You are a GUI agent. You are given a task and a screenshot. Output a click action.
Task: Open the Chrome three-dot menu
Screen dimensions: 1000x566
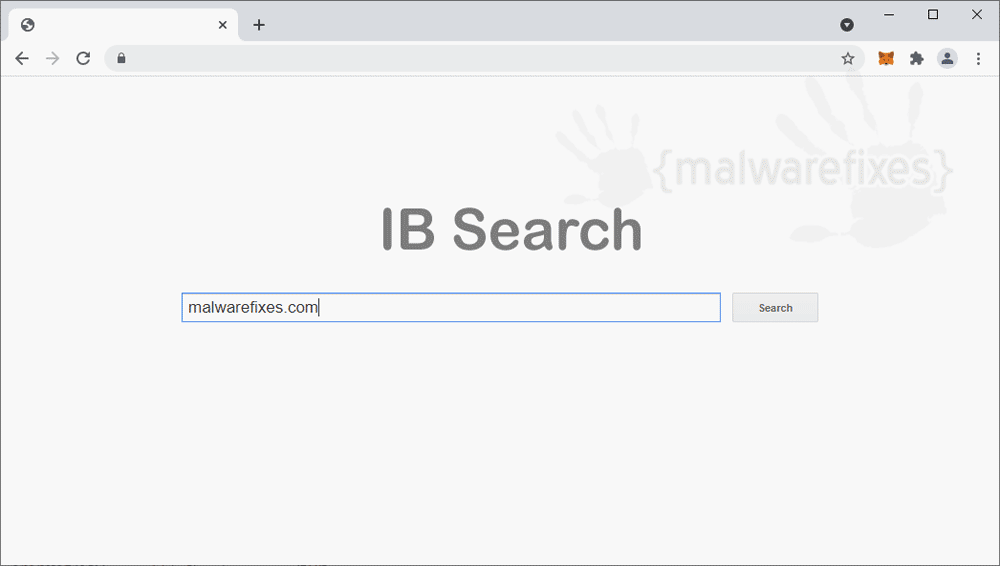point(978,59)
